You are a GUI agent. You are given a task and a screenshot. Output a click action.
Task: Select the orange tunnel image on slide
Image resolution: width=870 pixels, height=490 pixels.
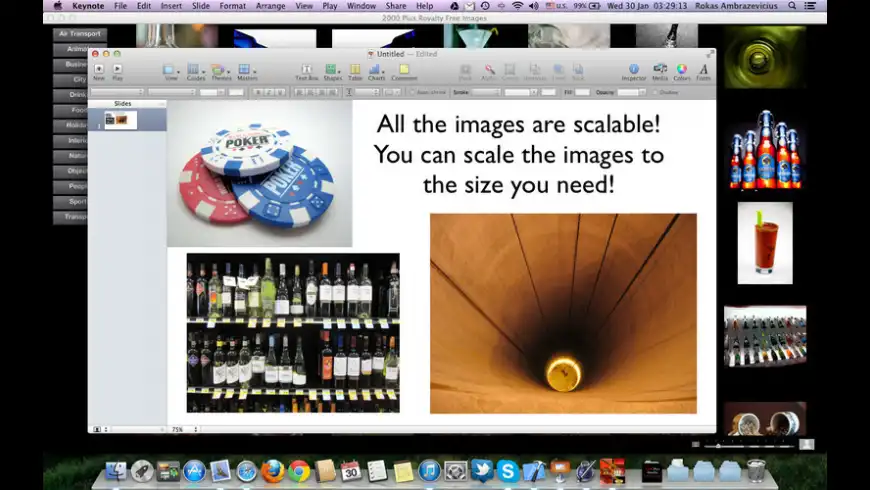[563, 313]
